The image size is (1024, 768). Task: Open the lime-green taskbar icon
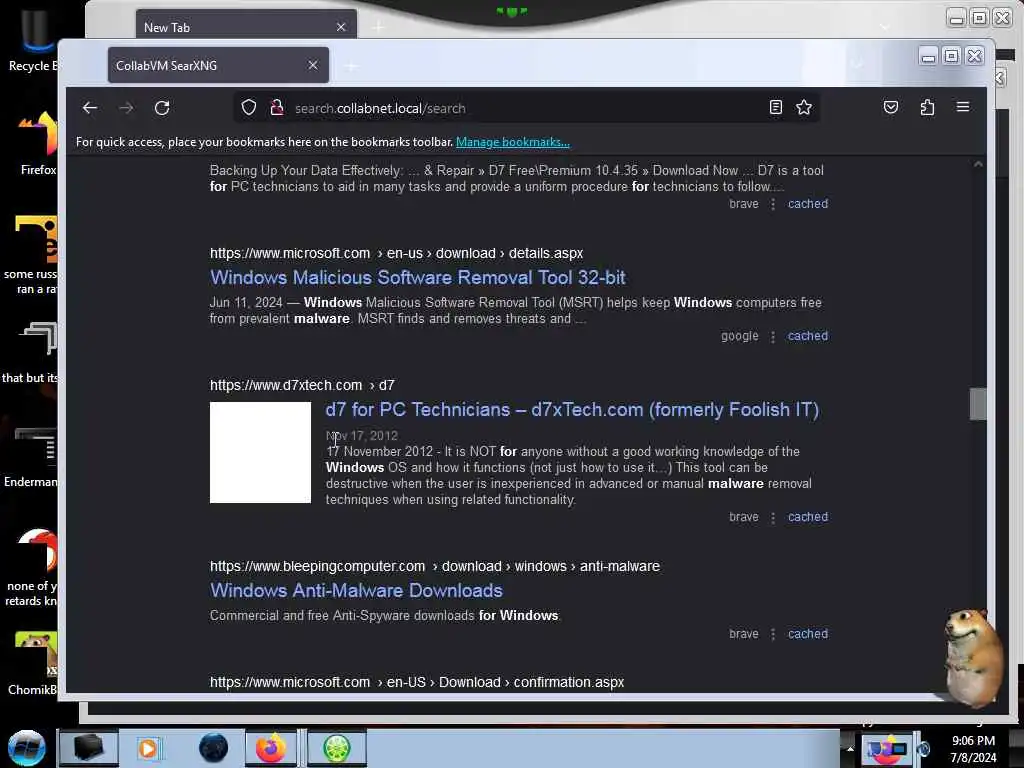[x=336, y=748]
